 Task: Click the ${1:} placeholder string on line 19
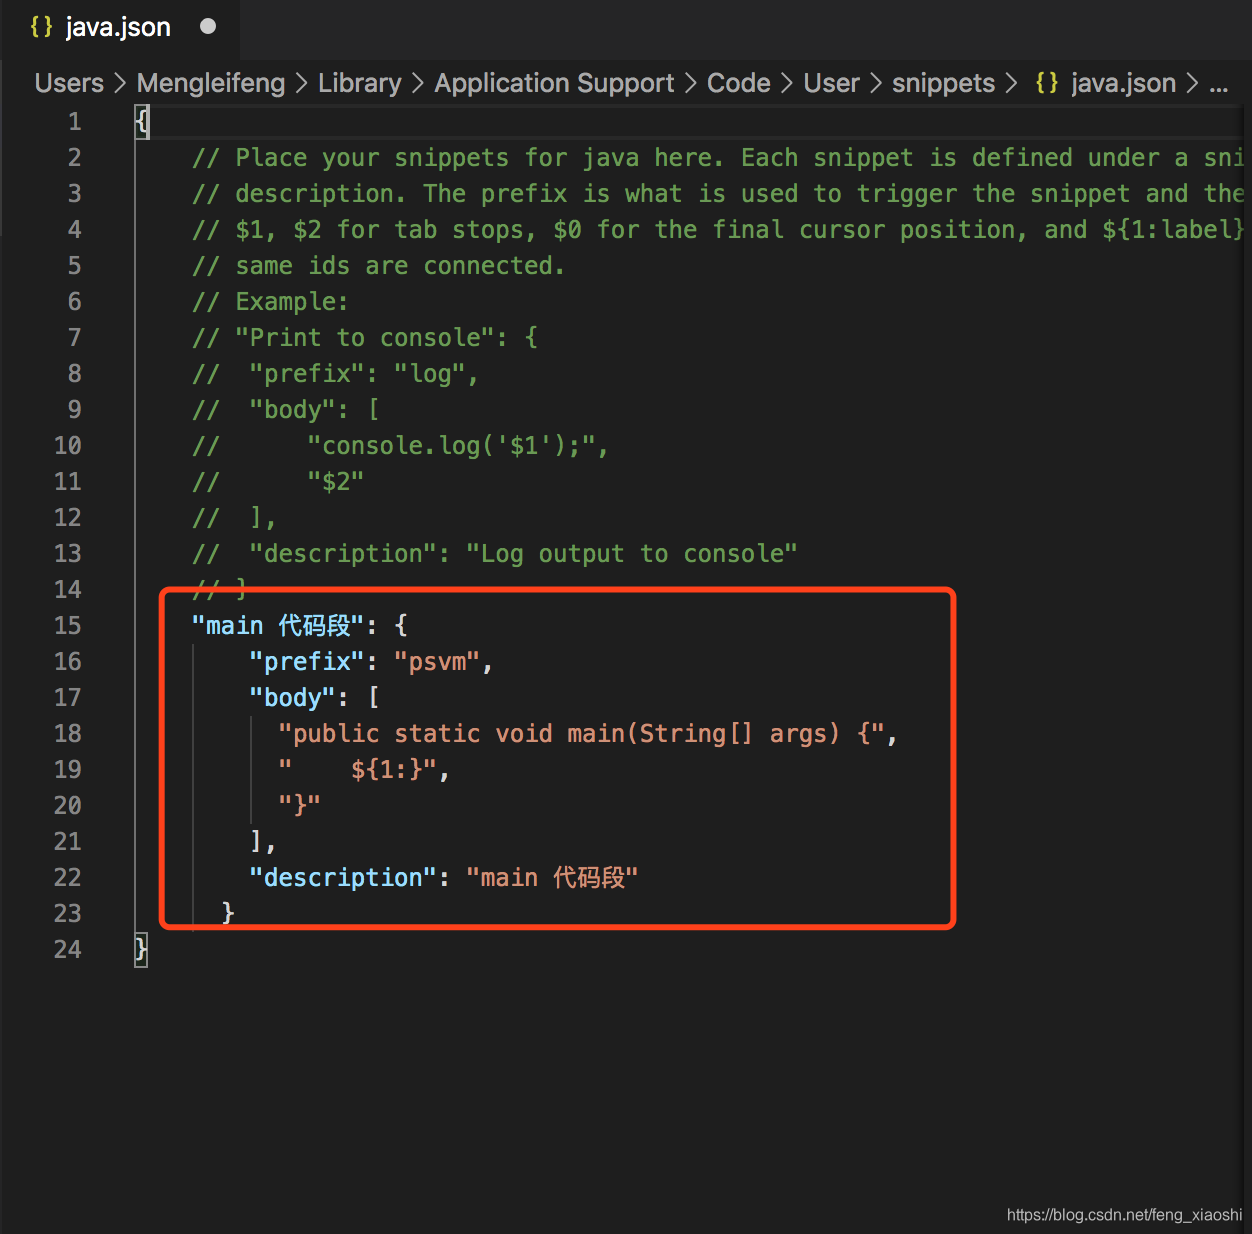[357, 770]
